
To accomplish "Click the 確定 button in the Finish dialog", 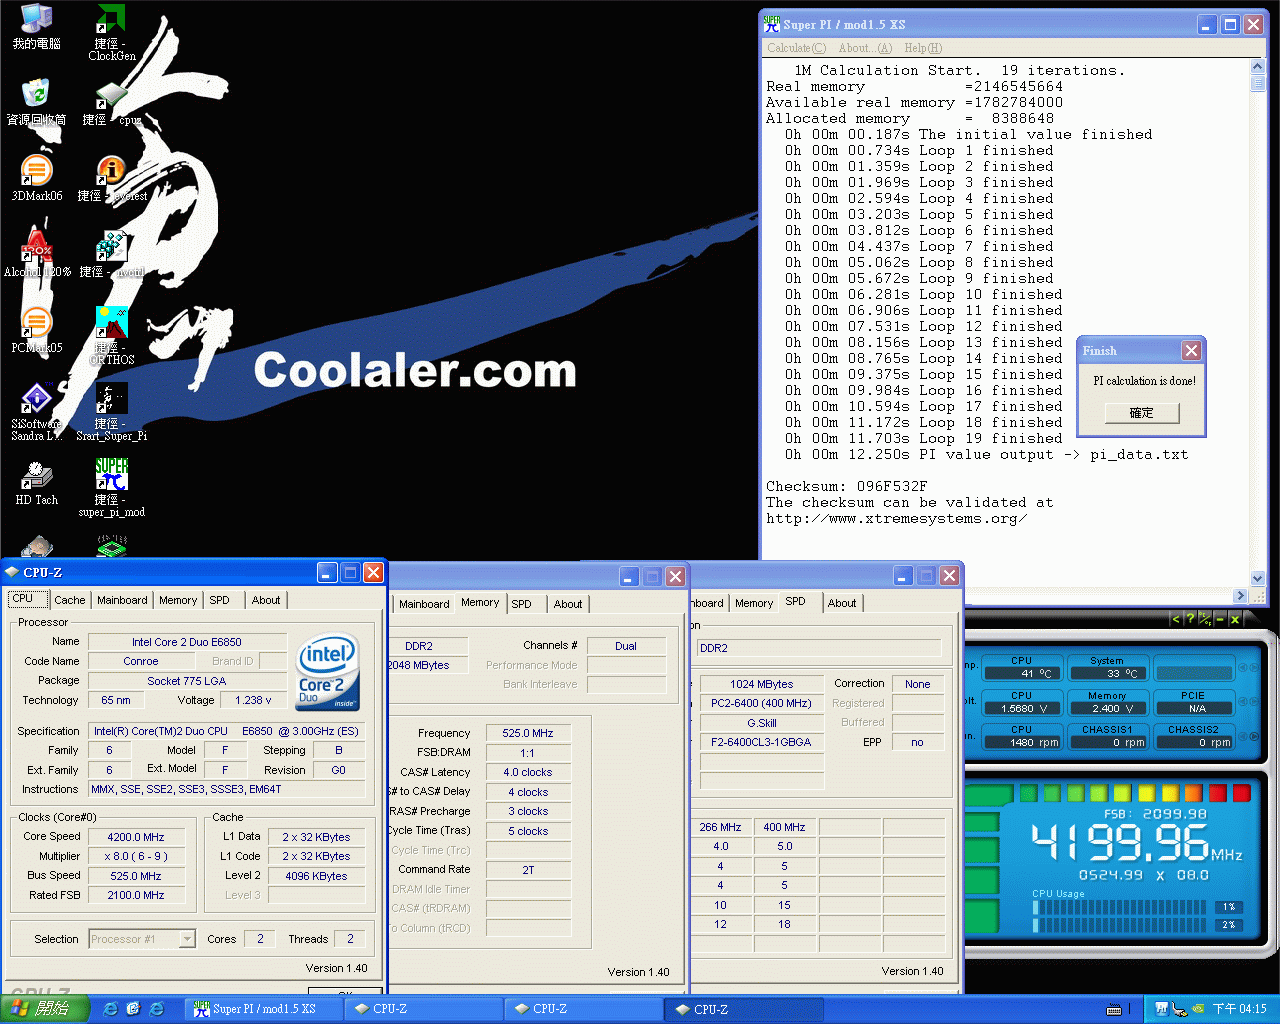I will [x=1142, y=413].
